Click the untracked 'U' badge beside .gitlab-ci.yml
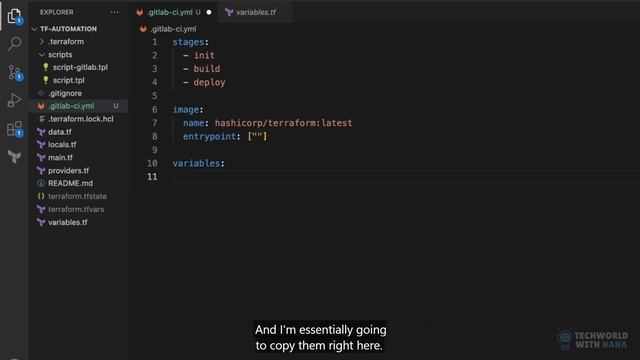This screenshot has width=640, height=360. (x=116, y=106)
